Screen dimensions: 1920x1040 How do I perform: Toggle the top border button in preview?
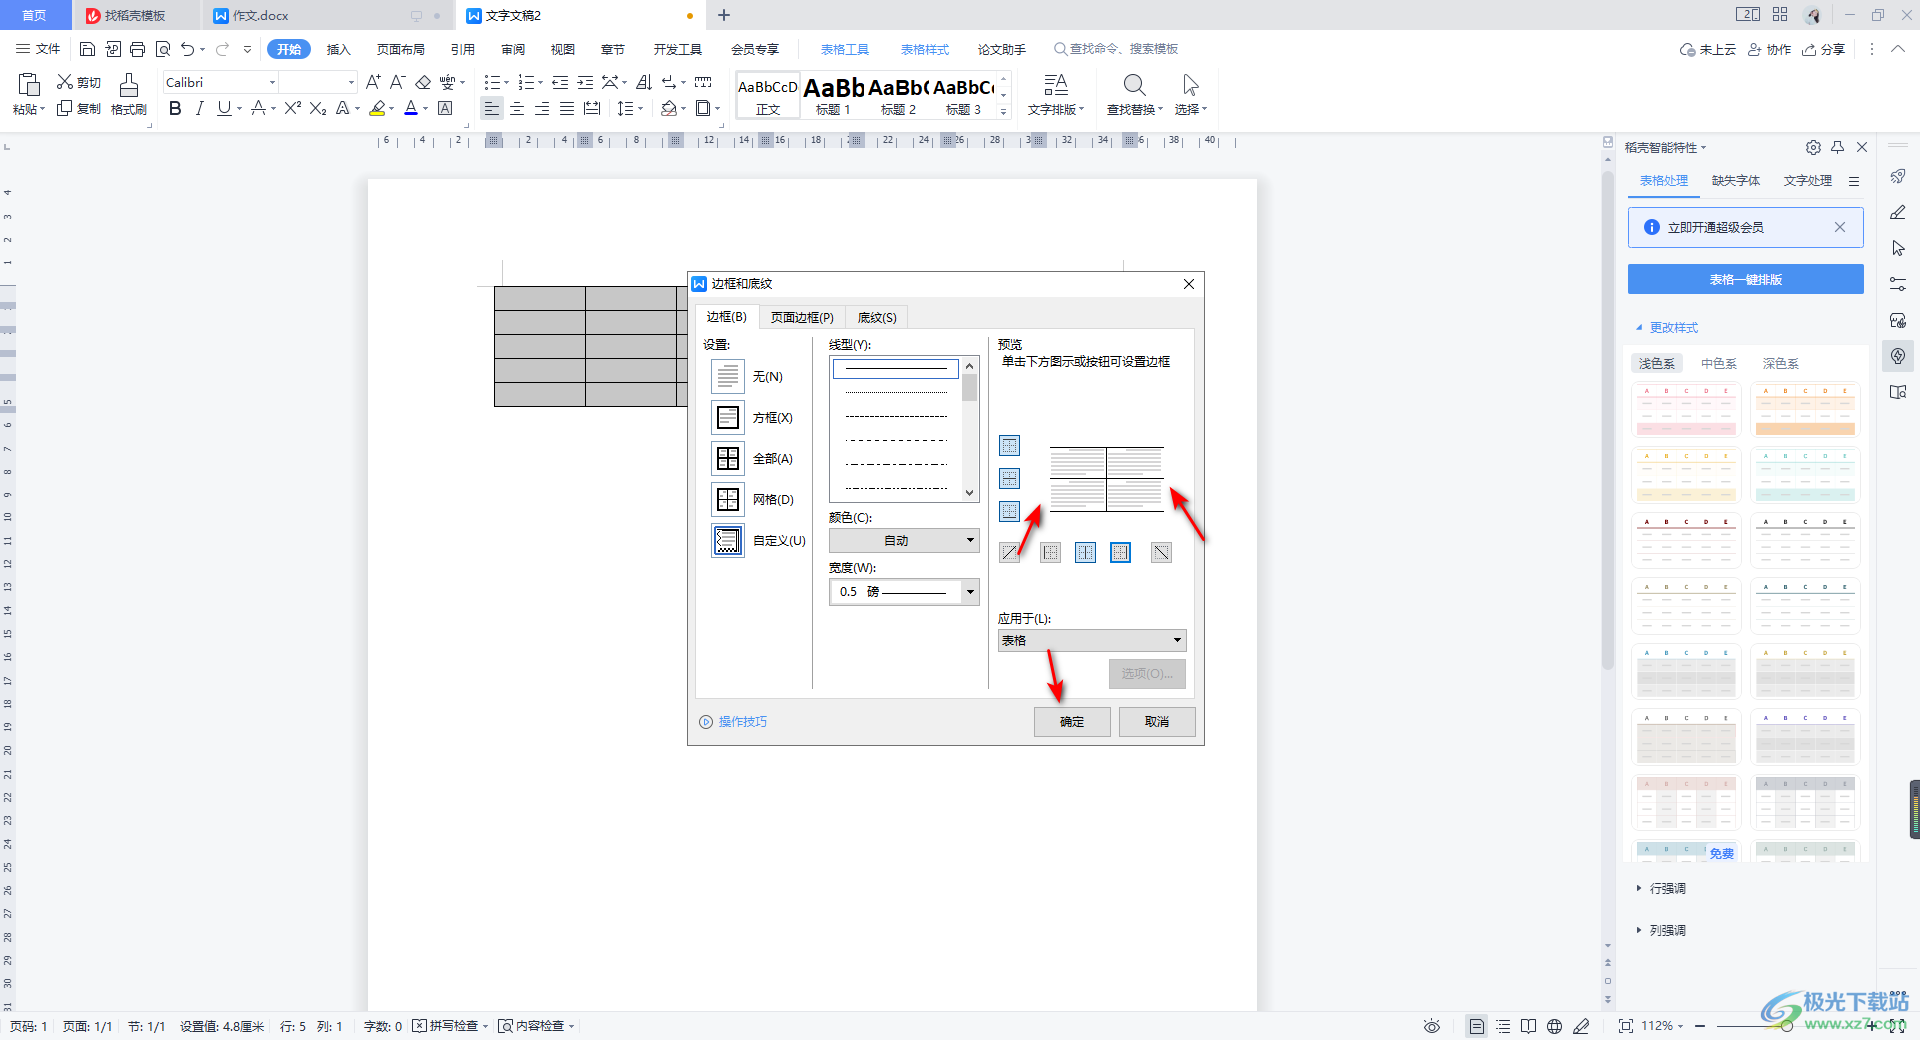click(1010, 446)
